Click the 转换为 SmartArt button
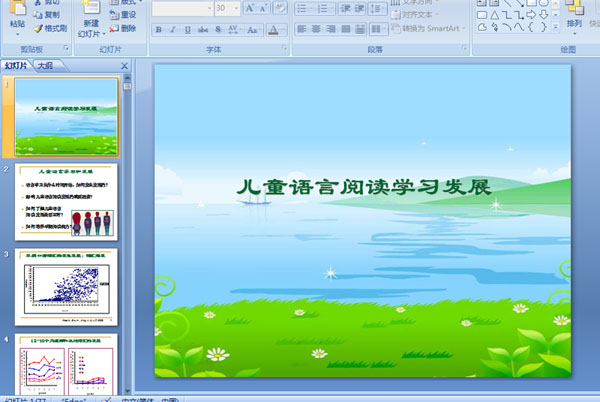 [429, 28]
